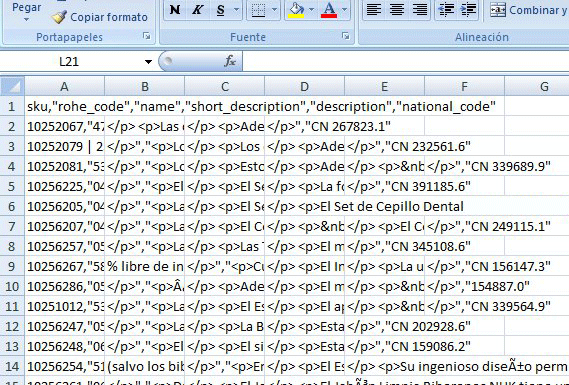Viewport: 569px width, 385px height.
Task: Center text horizontally
Action: (397, 10)
